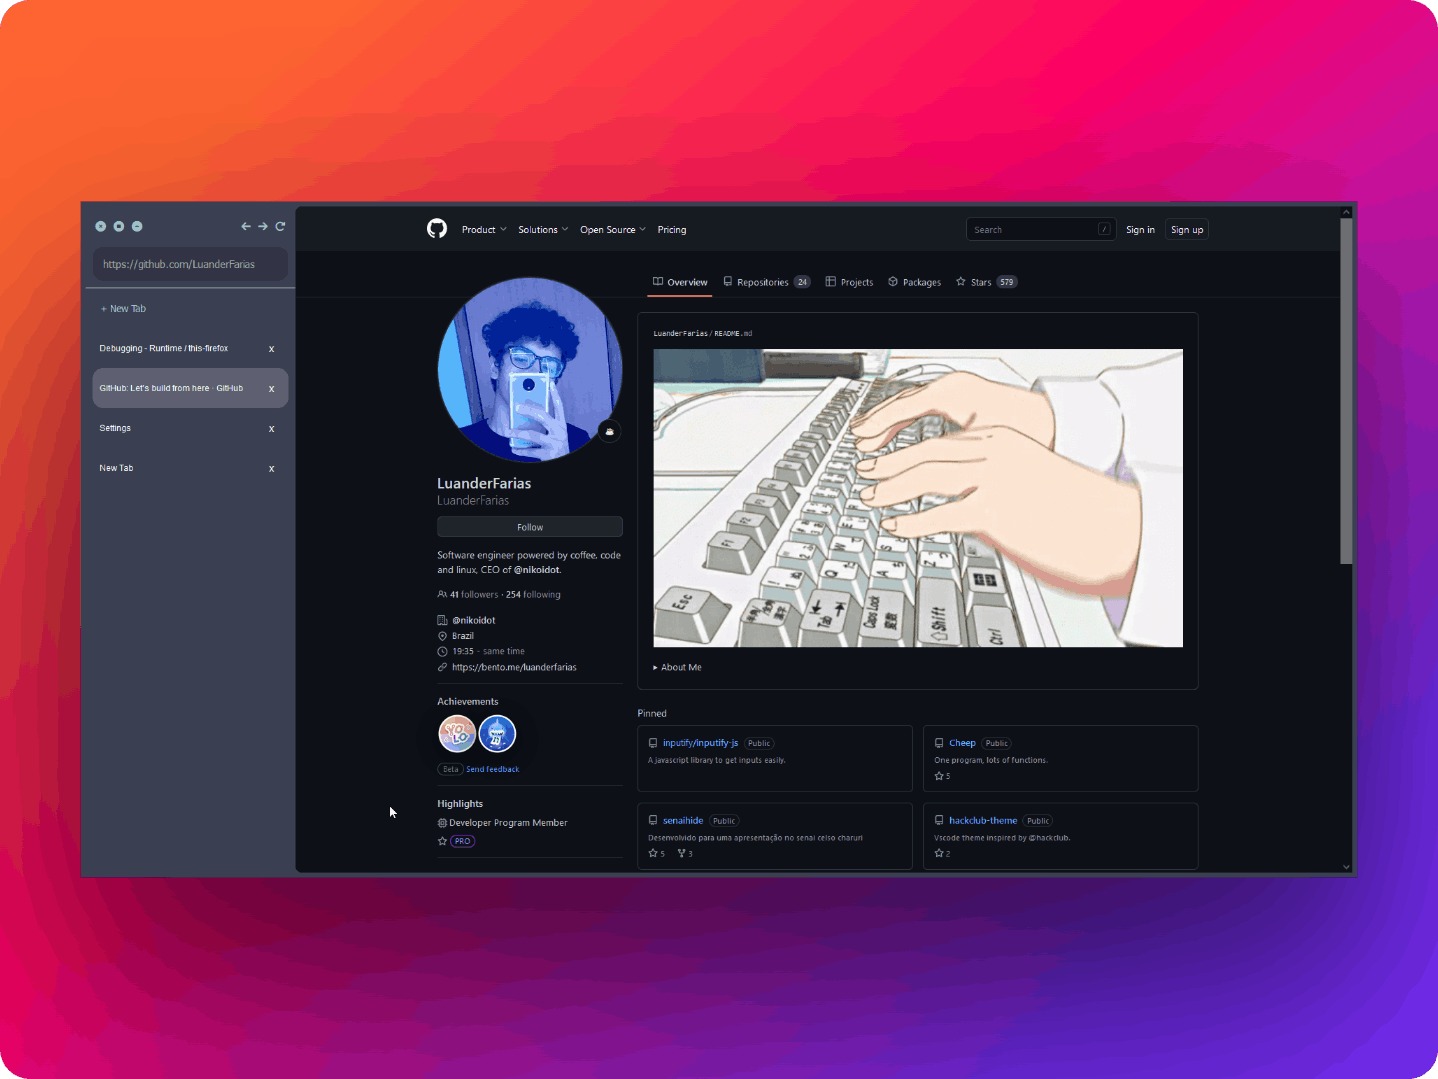1438x1079 pixels.
Task: Open a new tab with + New Tab
Action: (x=123, y=309)
